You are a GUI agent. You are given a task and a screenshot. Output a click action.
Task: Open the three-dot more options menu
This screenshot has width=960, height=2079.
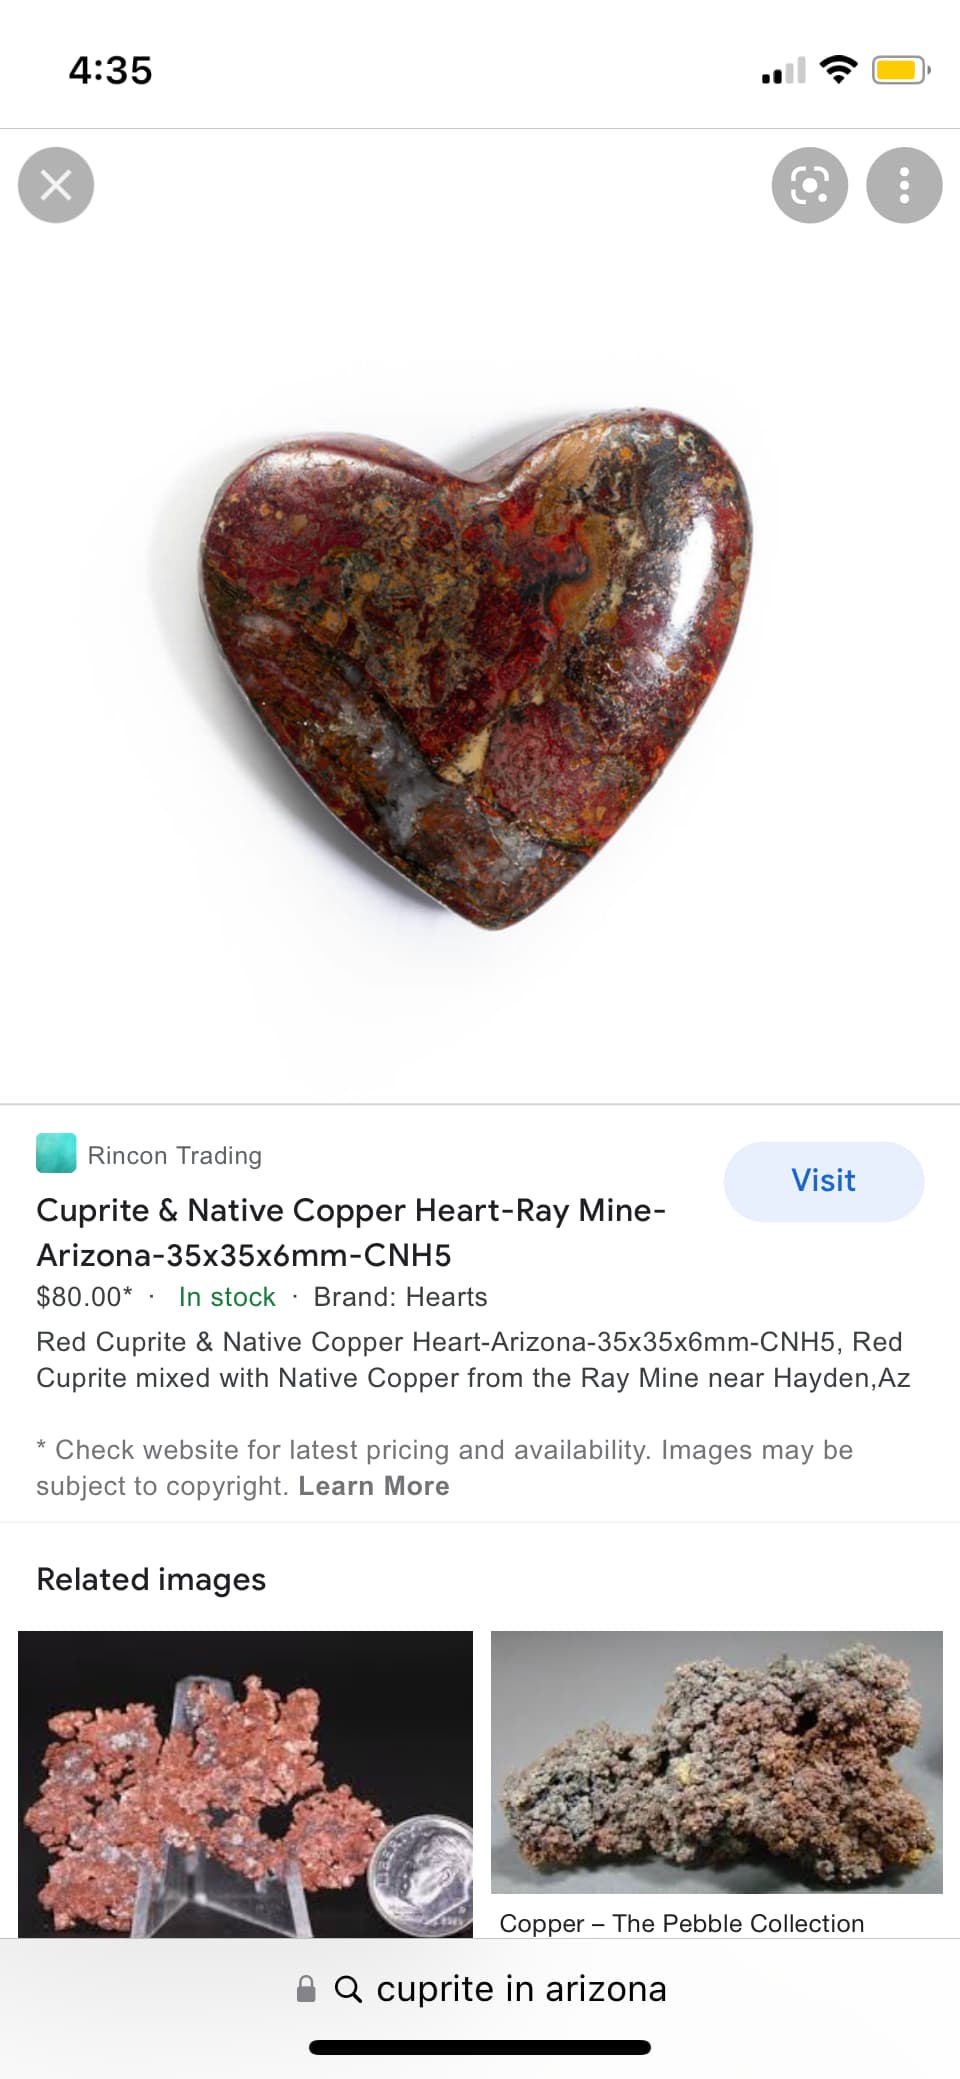(x=904, y=185)
